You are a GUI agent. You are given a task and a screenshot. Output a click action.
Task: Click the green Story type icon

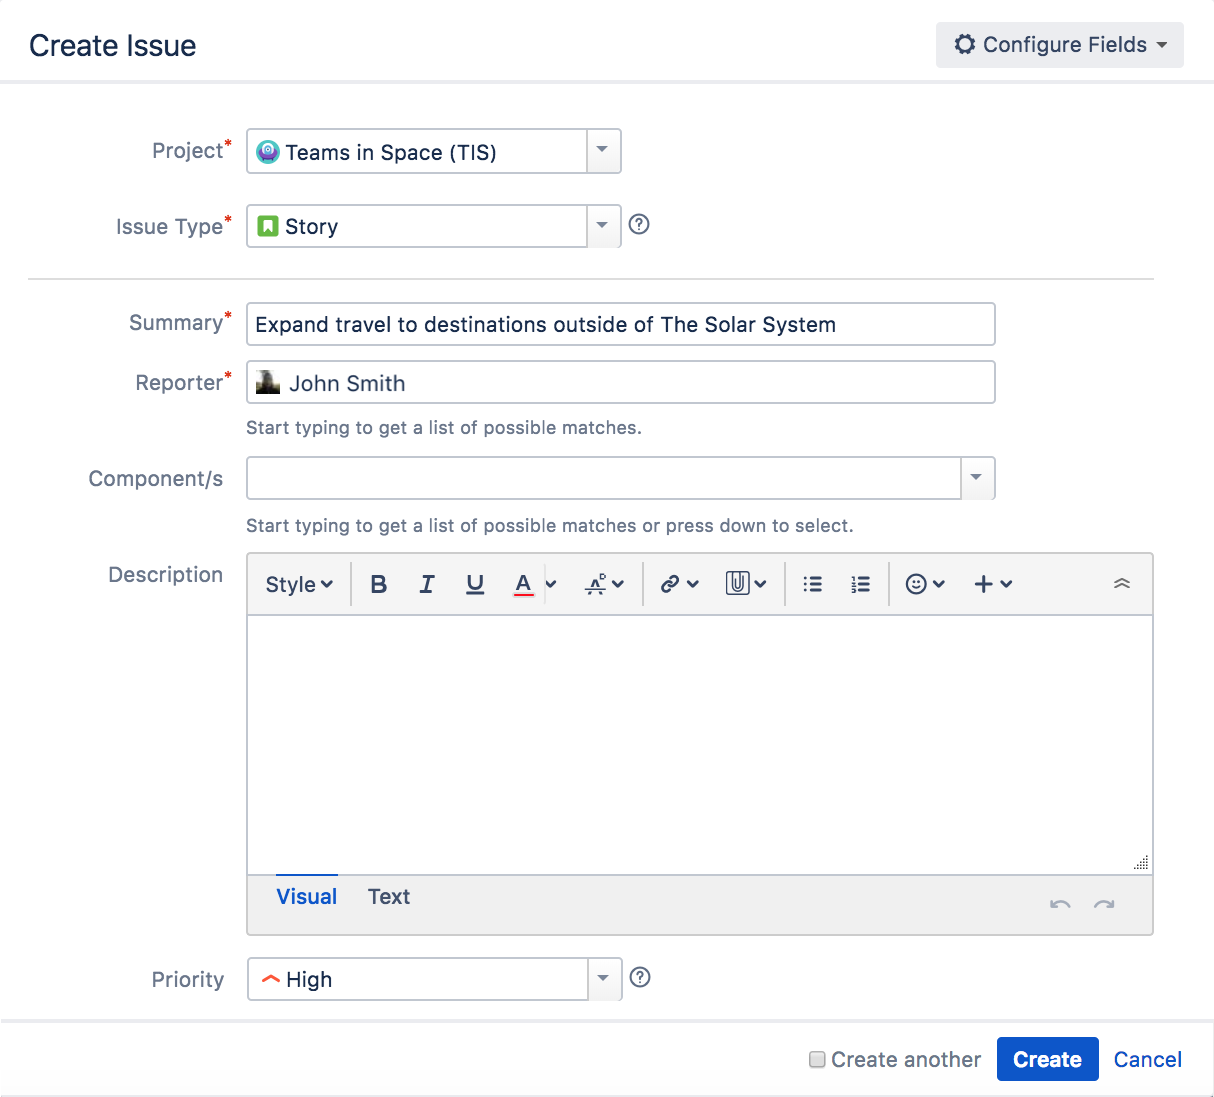[267, 226]
